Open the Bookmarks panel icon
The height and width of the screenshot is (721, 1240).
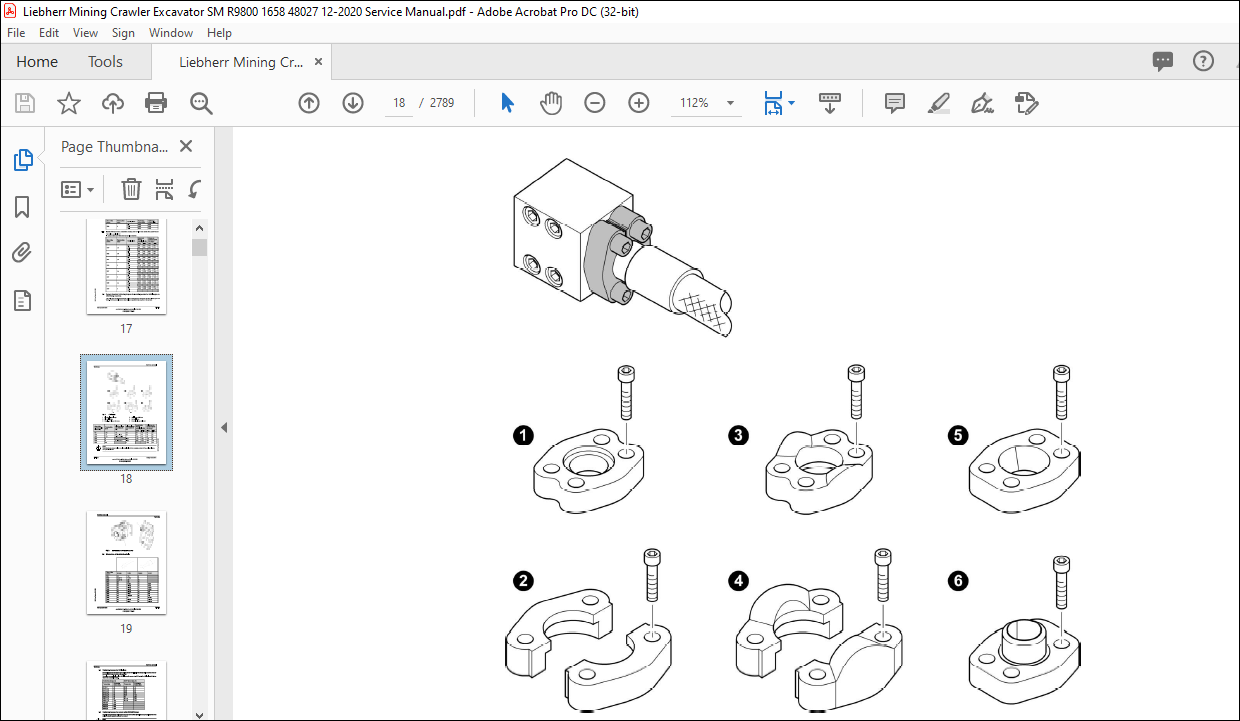[22, 207]
